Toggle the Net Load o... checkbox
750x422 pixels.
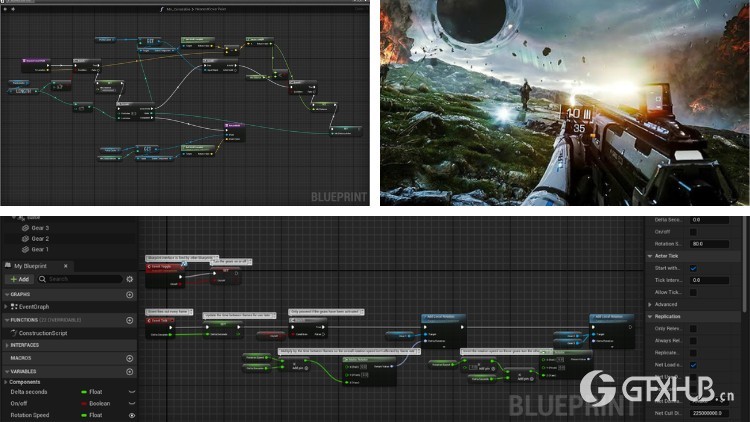693,365
